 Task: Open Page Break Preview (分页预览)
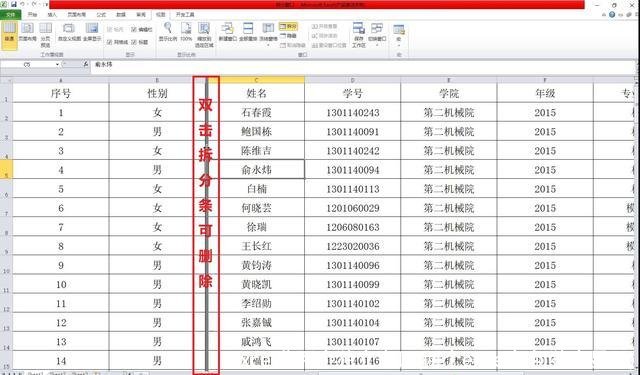pyautogui.click(x=45, y=35)
